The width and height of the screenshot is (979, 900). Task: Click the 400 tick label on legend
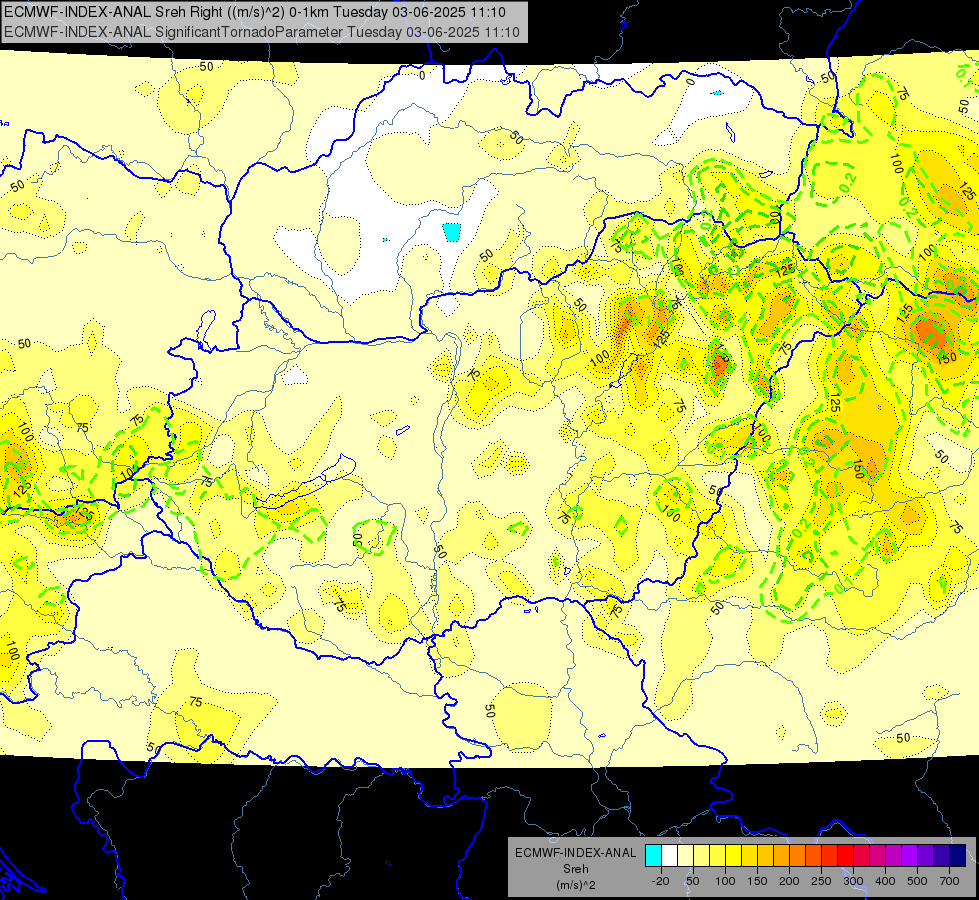[x=885, y=881]
